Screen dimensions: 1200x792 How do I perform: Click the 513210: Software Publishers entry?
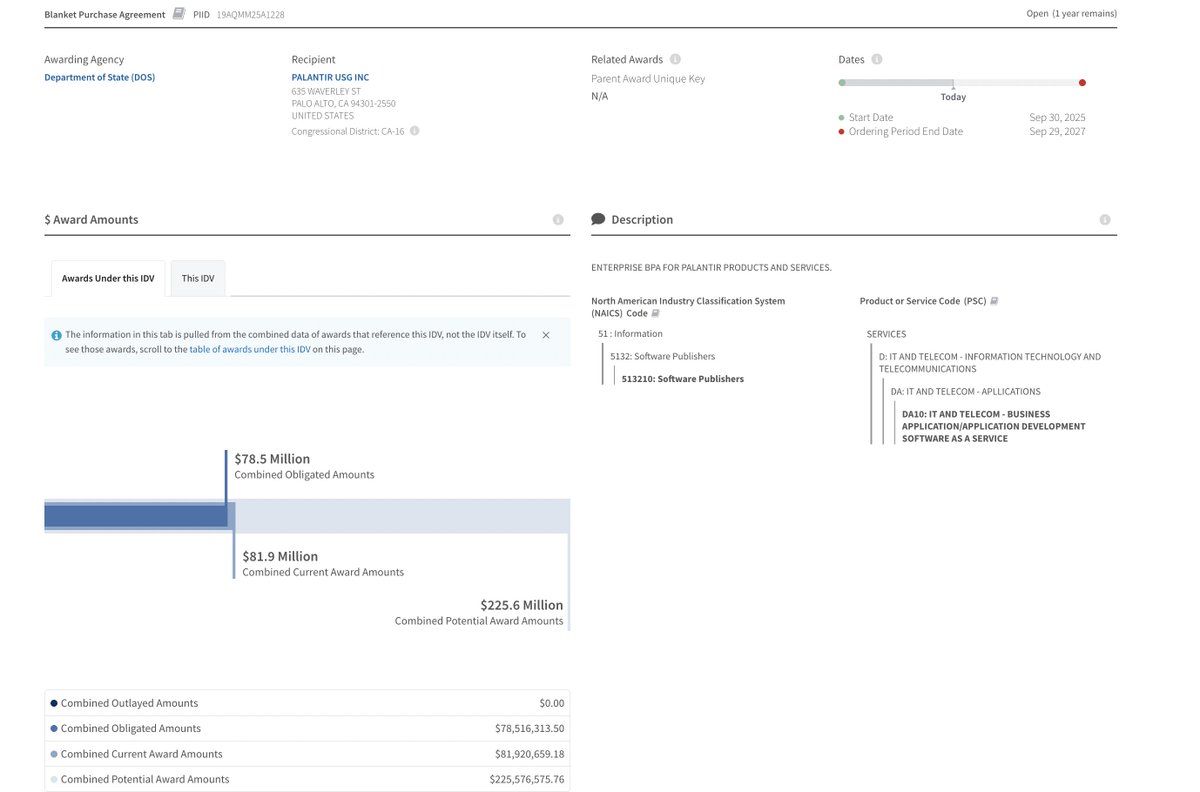682,379
